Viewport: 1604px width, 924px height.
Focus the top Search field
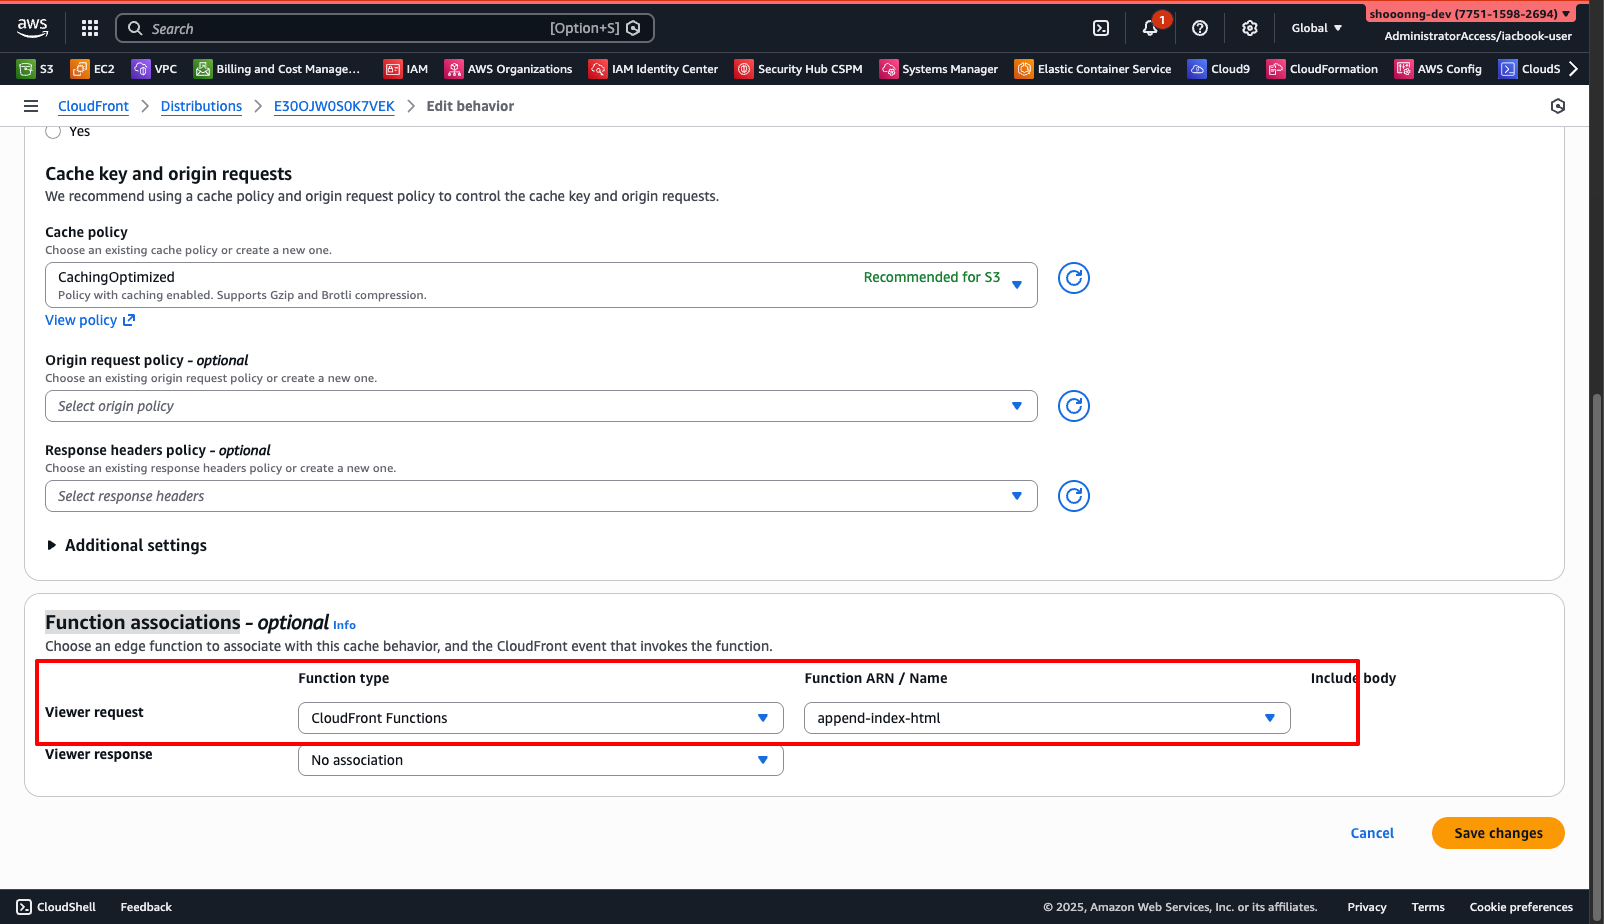click(x=385, y=28)
